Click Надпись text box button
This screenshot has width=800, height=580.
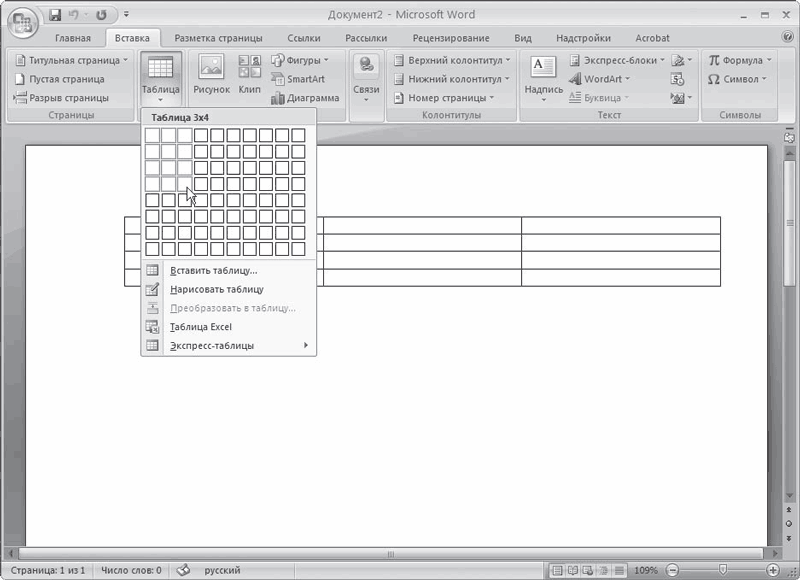point(544,79)
